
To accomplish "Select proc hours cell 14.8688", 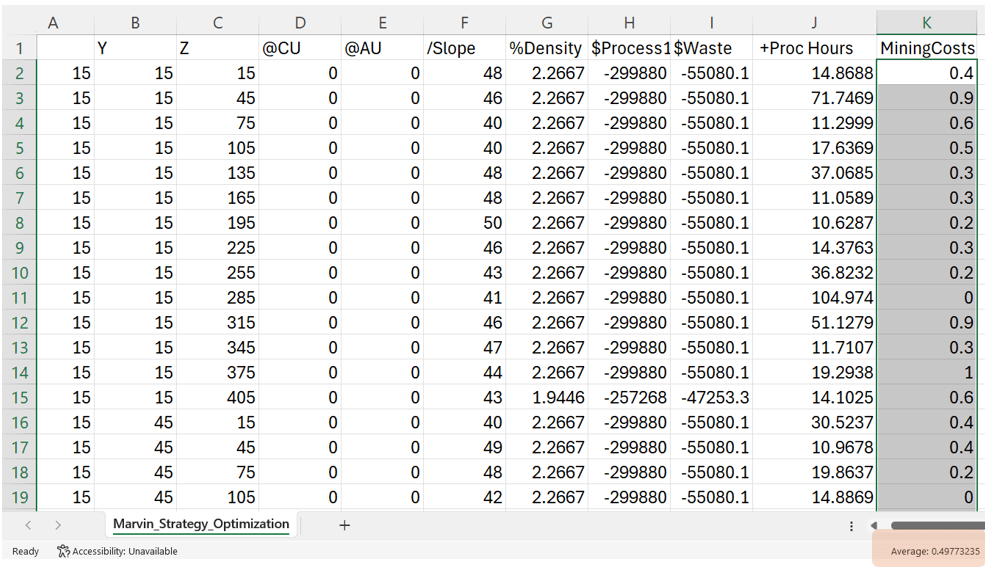I will (x=814, y=74).
